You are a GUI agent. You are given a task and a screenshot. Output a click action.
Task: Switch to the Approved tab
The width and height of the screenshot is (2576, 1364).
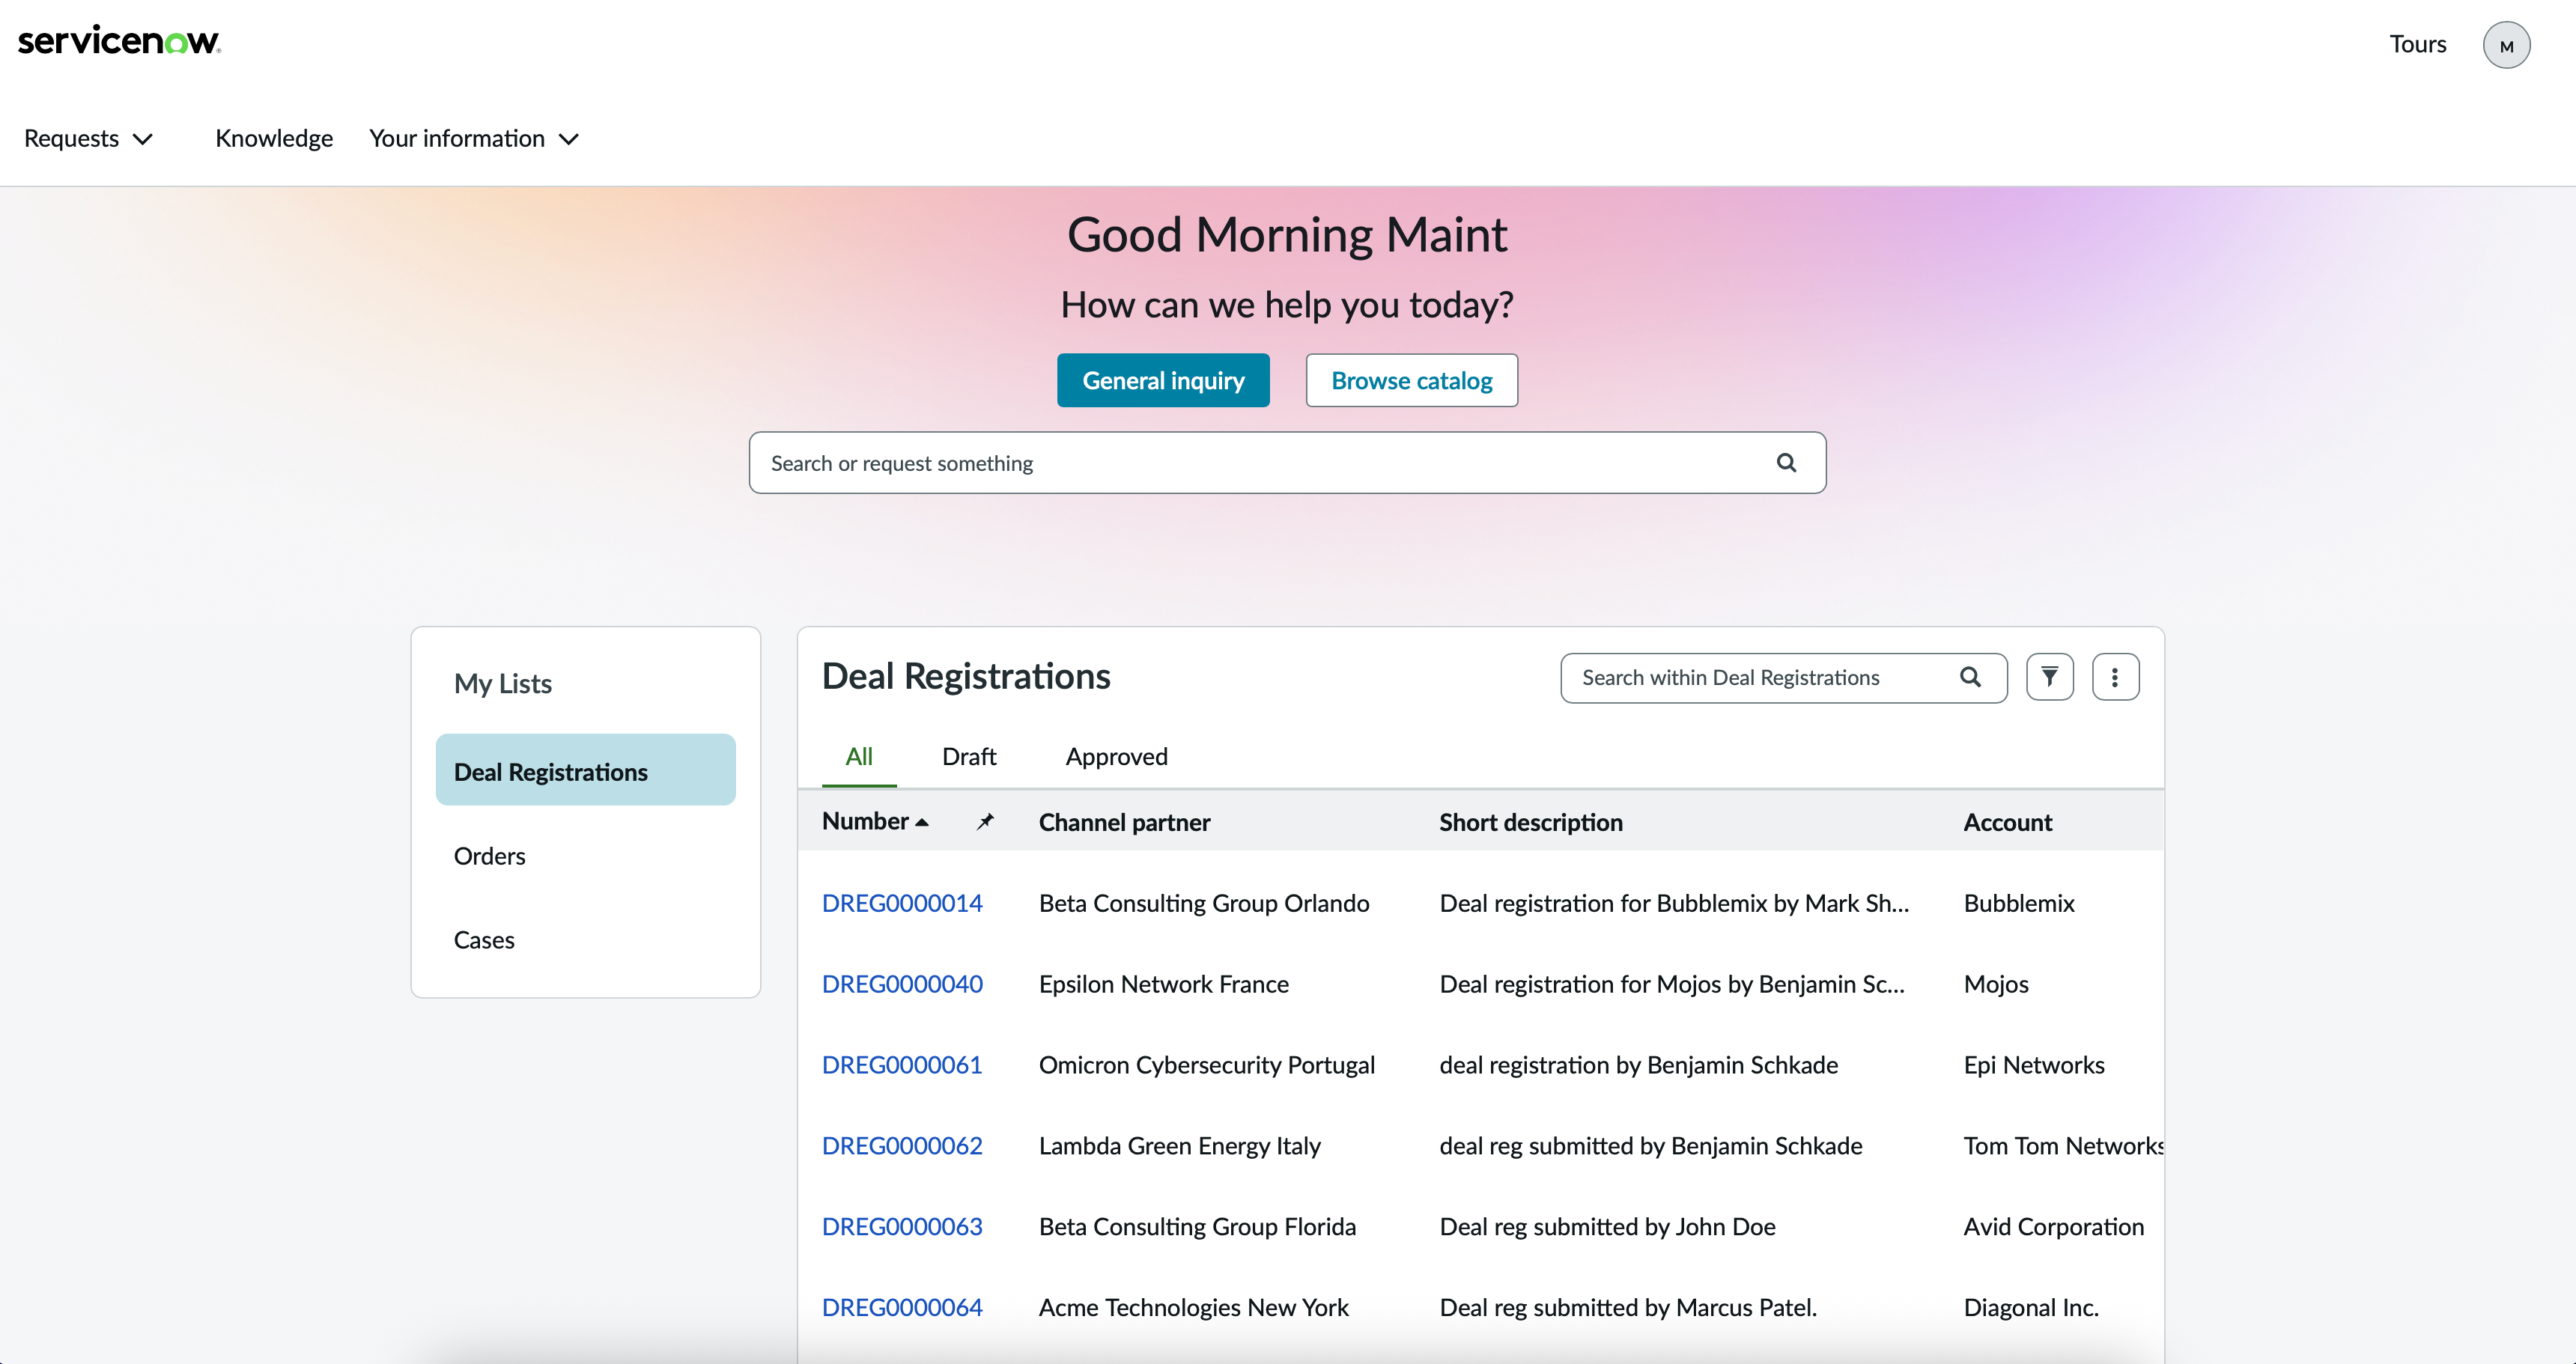tap(1116, 756)
